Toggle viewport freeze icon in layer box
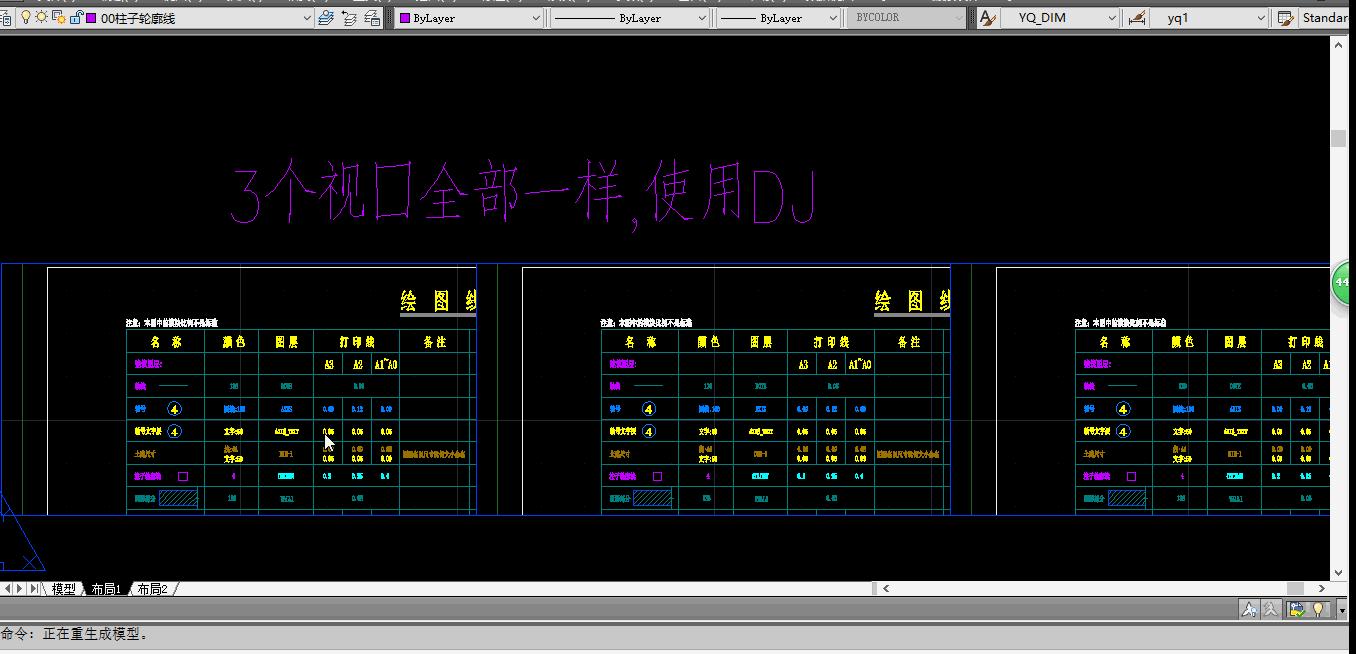The image size is (1356, 654). click(58, 18)
